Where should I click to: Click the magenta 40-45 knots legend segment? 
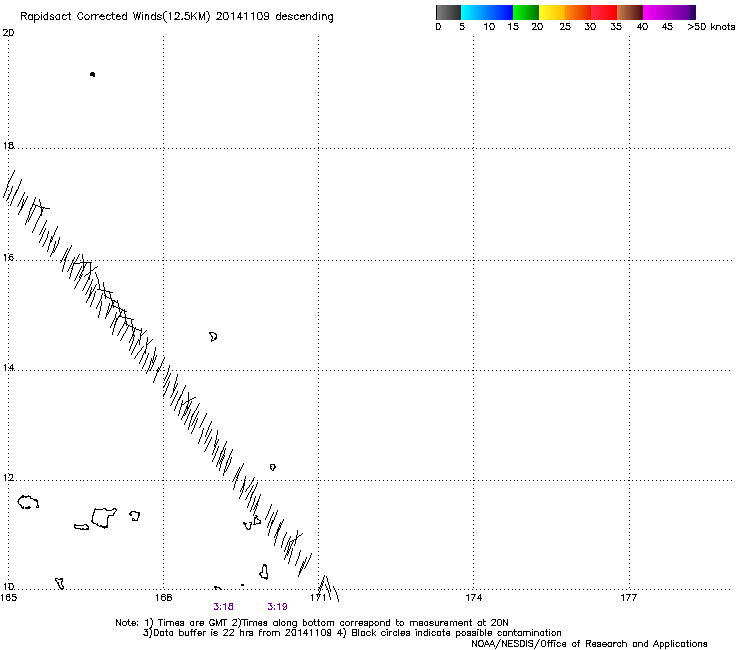(x=656, y=12)
